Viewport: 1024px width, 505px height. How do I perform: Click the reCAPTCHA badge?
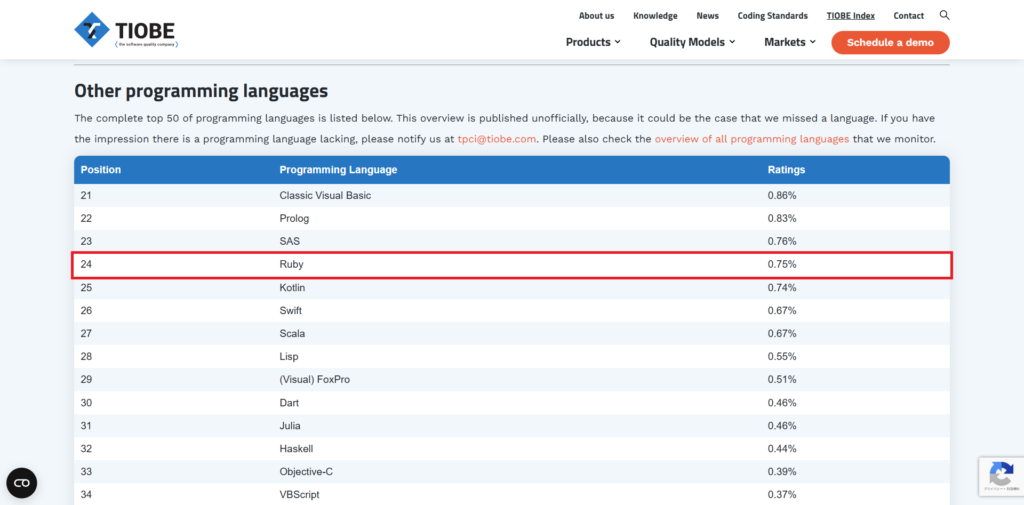point(1001,476)
